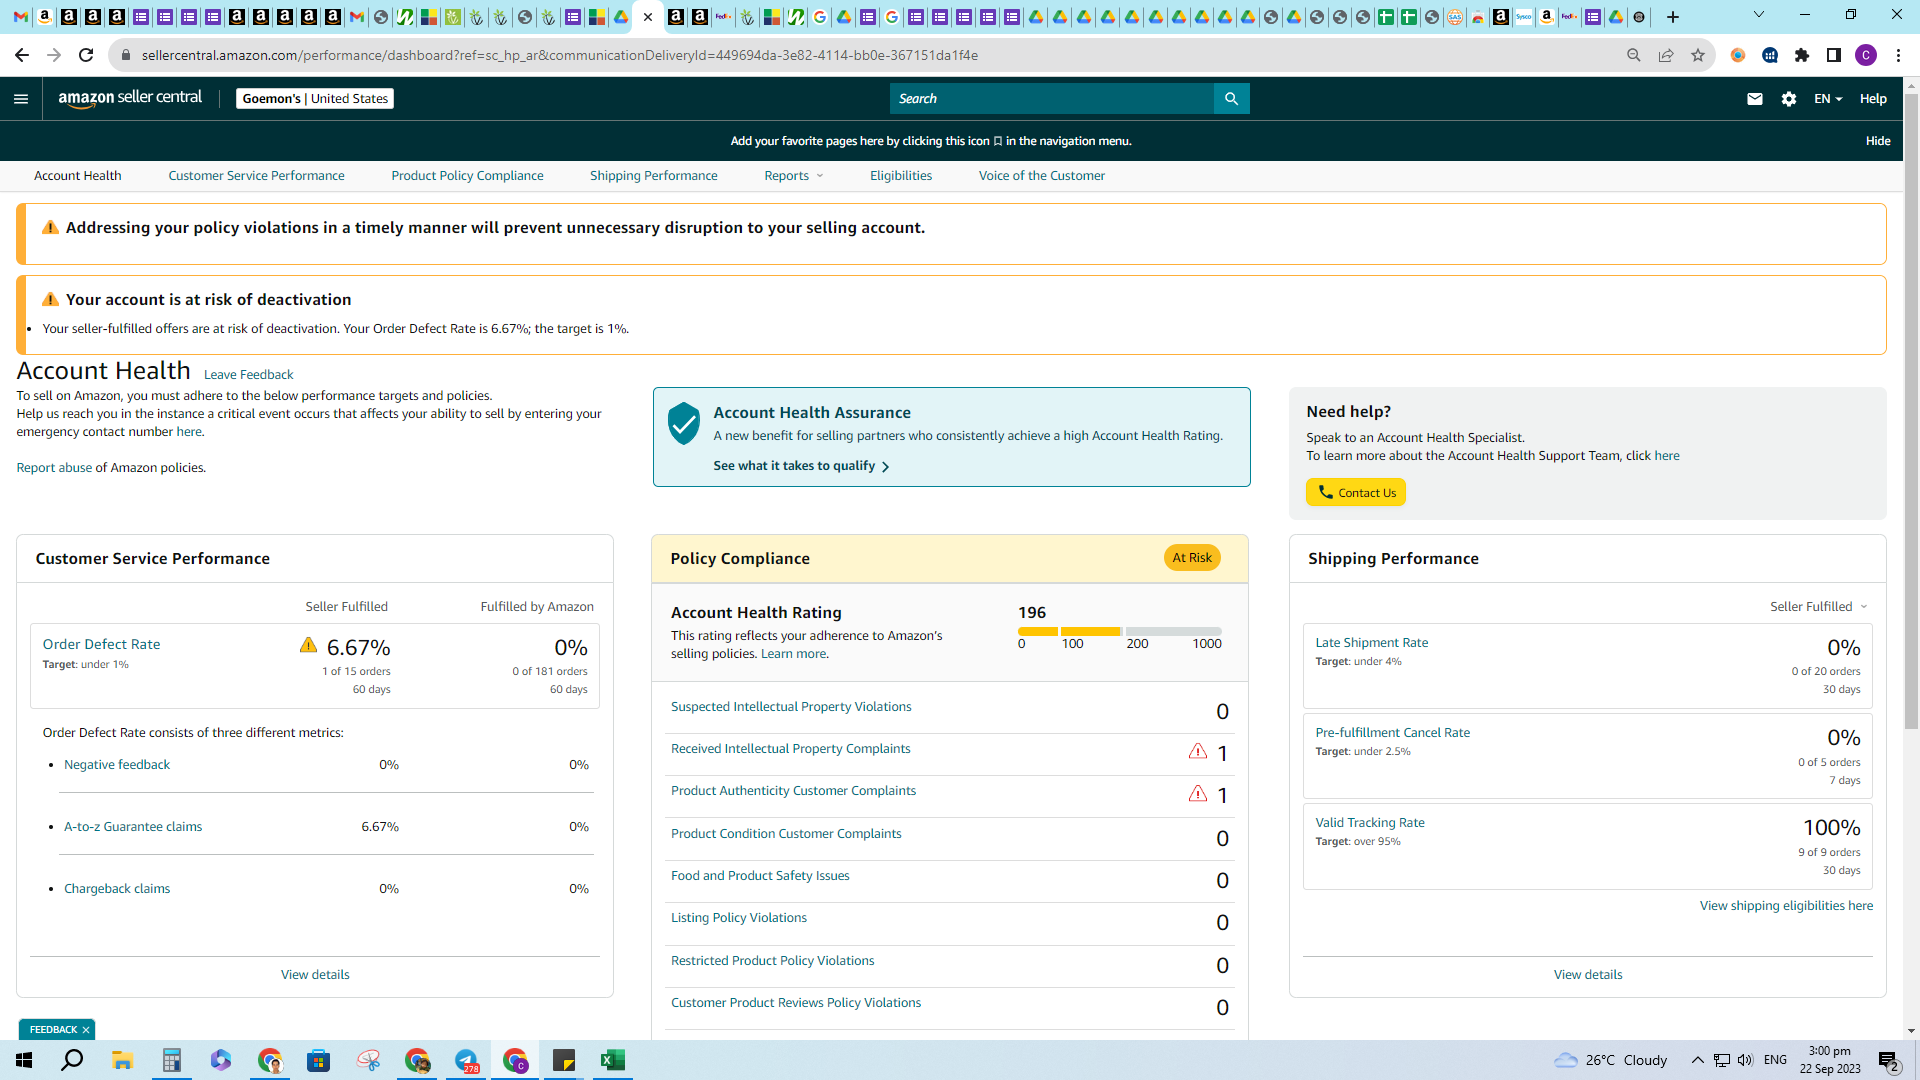Open the browser side panel icon

[x=1833, y=55]
